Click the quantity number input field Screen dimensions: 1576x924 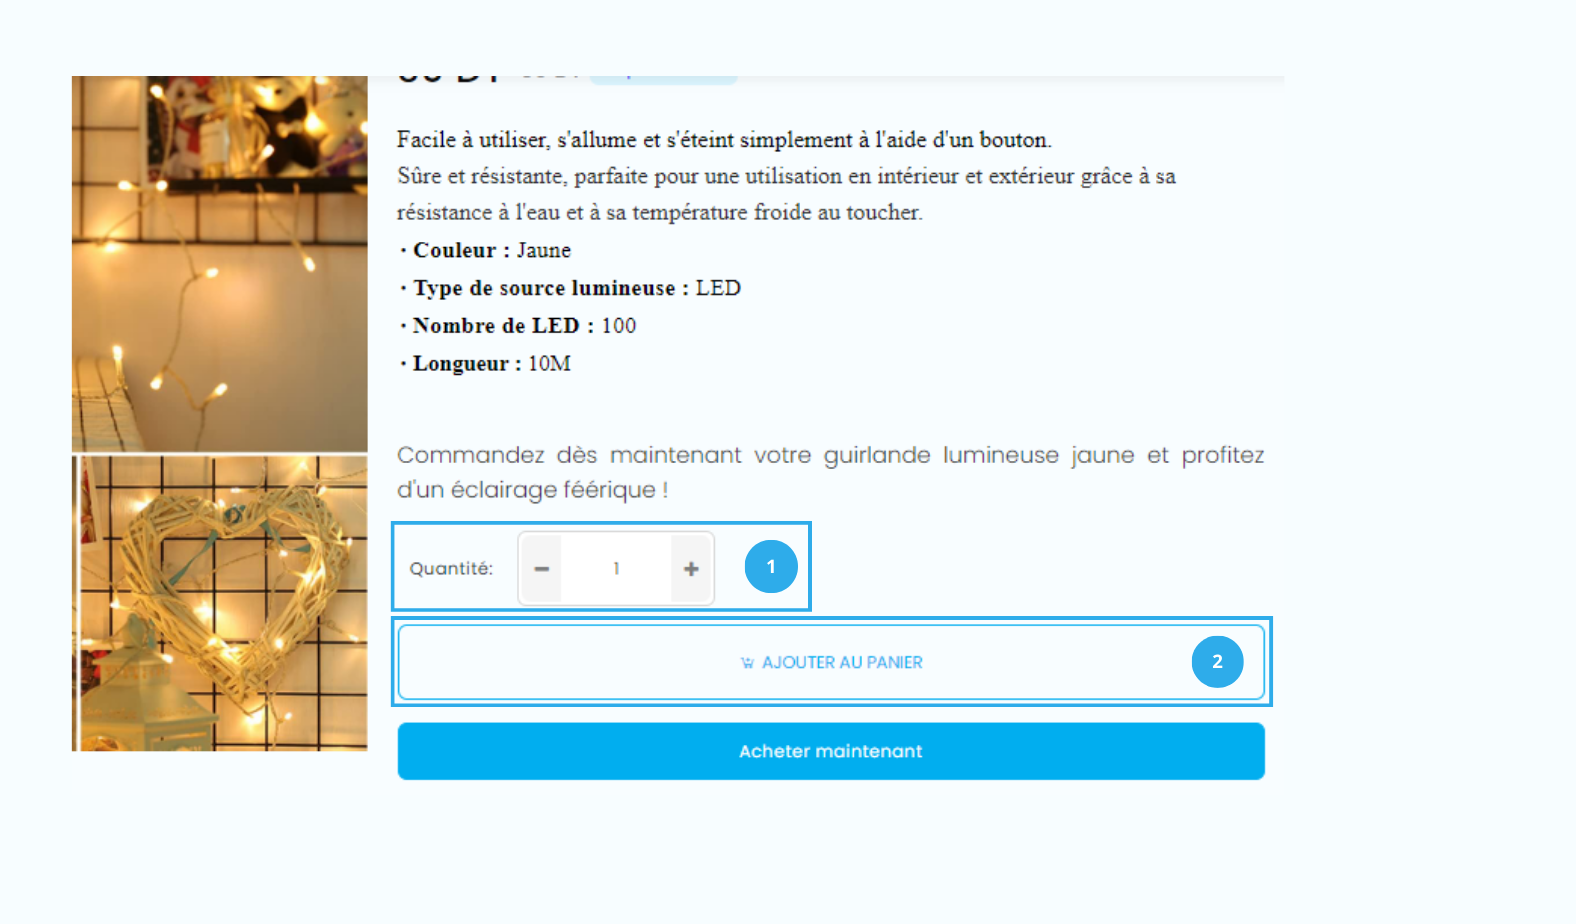tap(616, 568)
